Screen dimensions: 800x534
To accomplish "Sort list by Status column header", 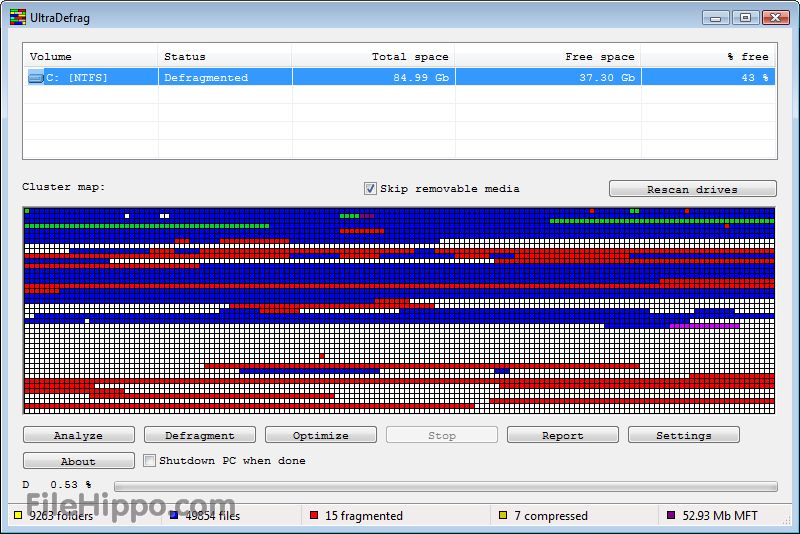I will [225, 57].
